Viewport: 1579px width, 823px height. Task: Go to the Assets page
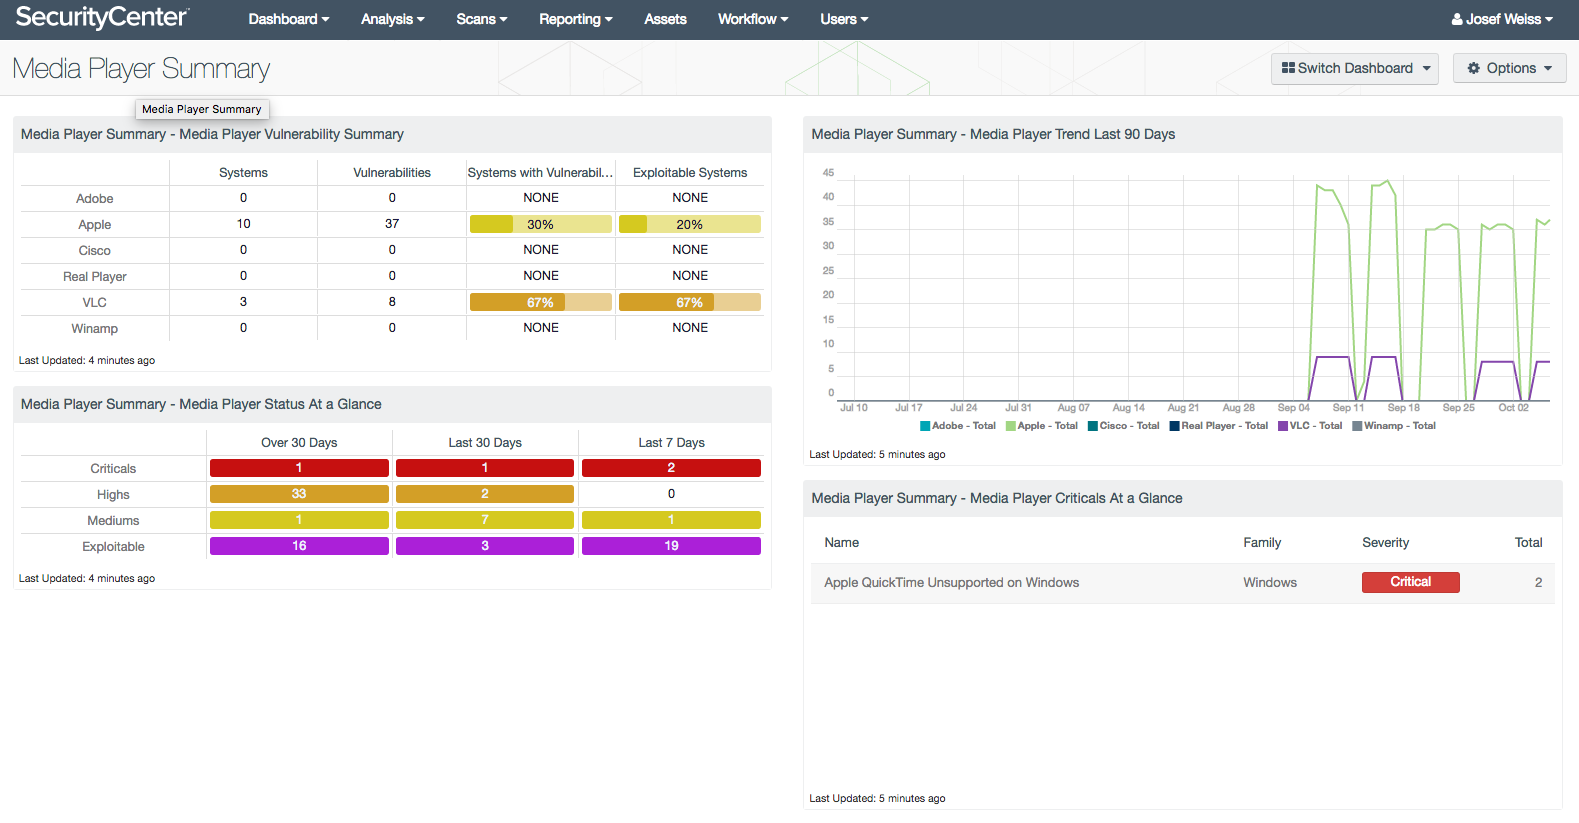[x=665, y=19]
